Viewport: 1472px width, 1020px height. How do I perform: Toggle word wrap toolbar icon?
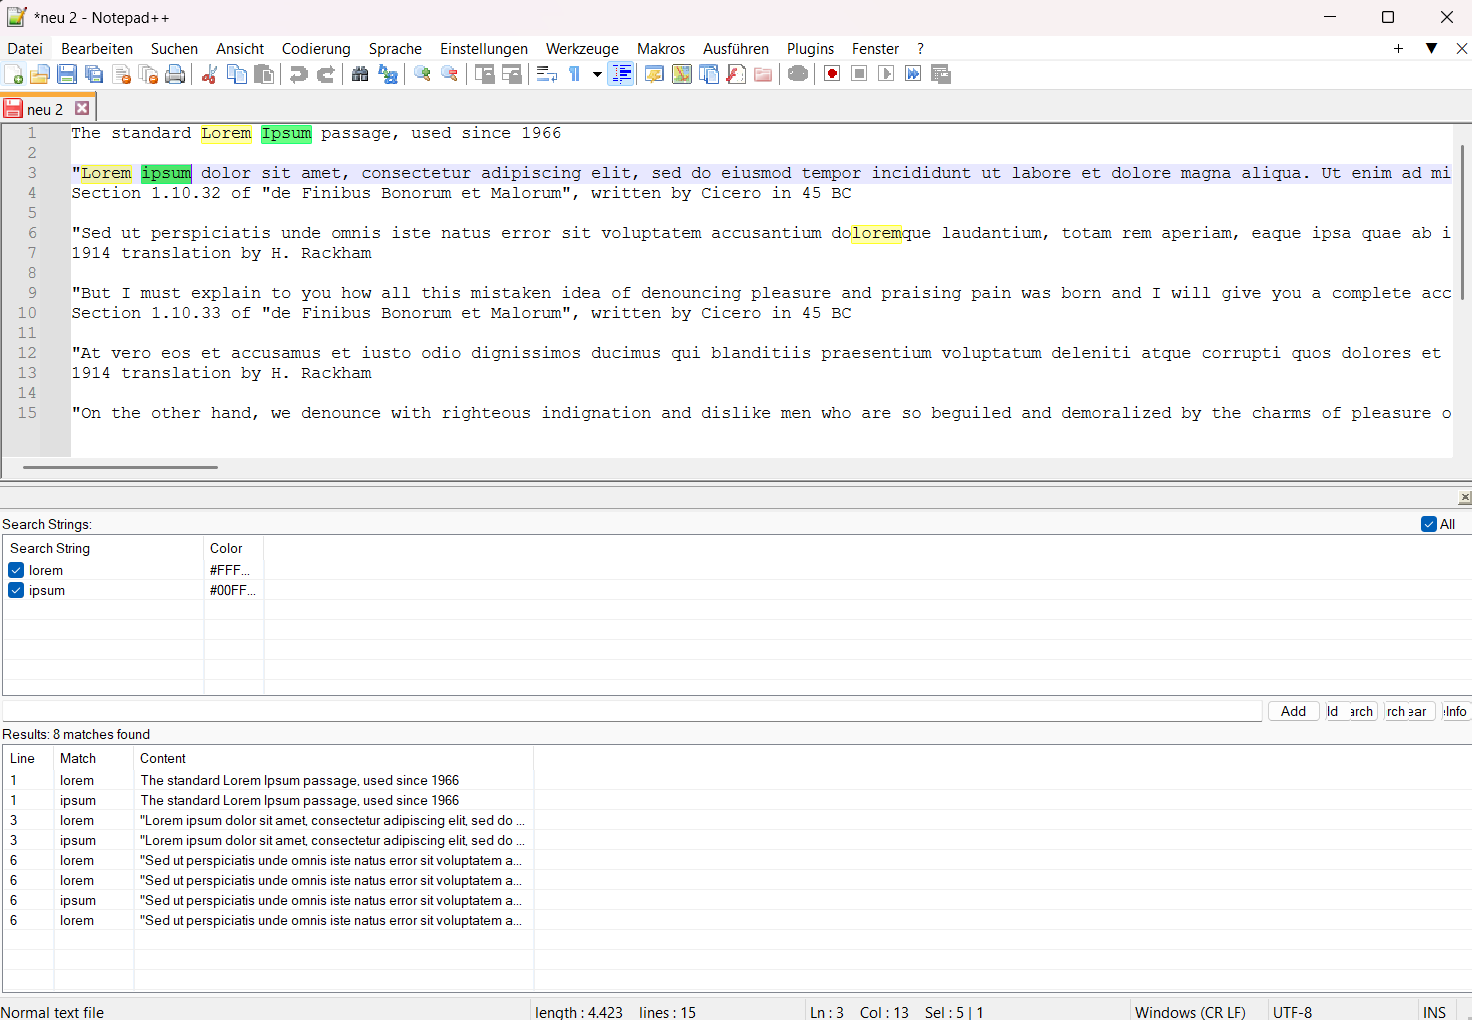coord(547,74)
